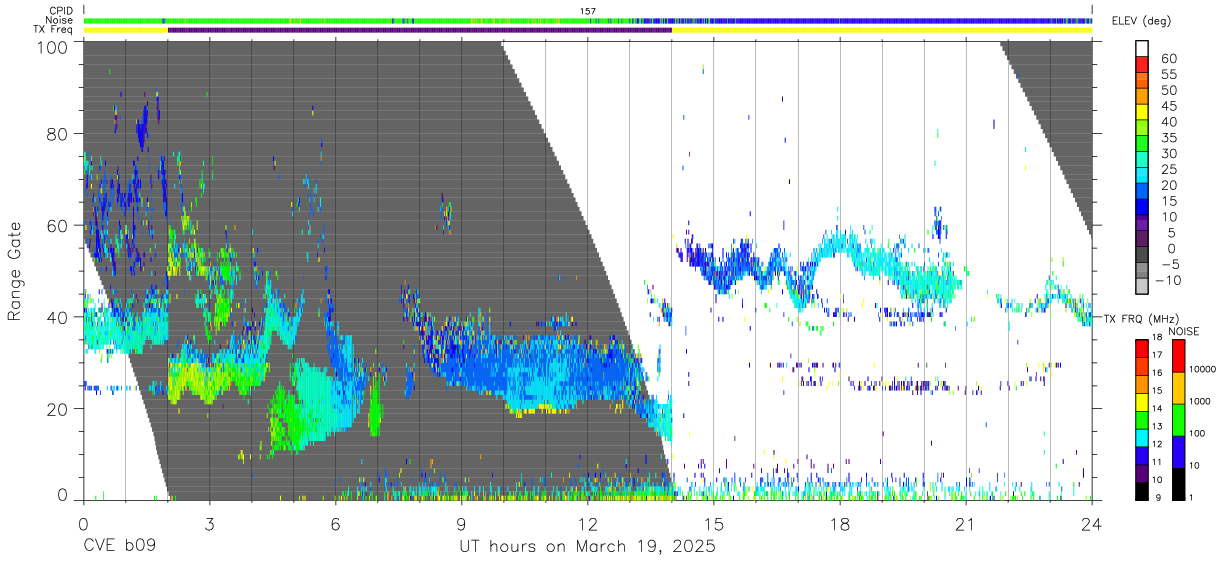Viewport: 1228px width, 567px height.
Task: Click the Noise indicator strip at top
Action: click(588, 20)
